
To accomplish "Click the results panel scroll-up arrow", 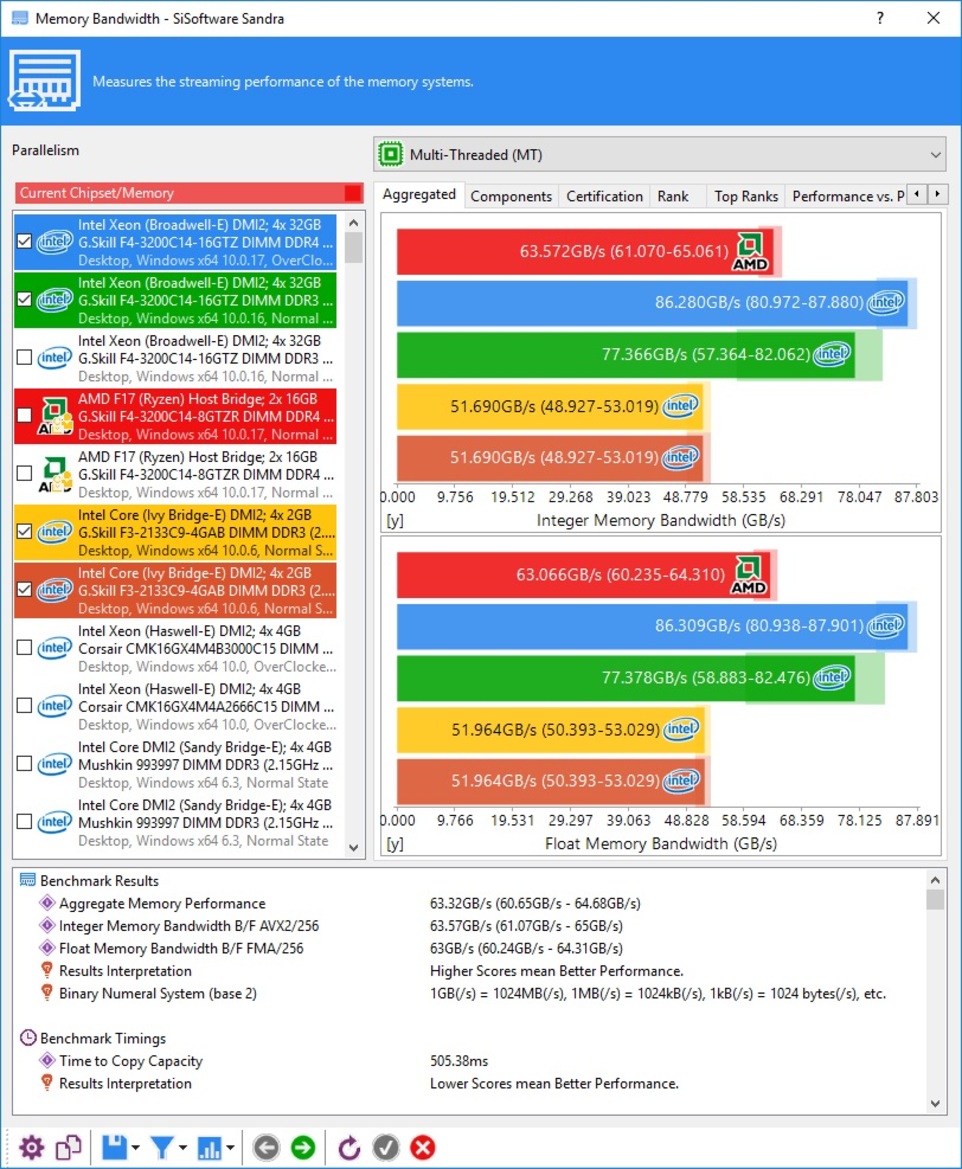I will point(935,880).
